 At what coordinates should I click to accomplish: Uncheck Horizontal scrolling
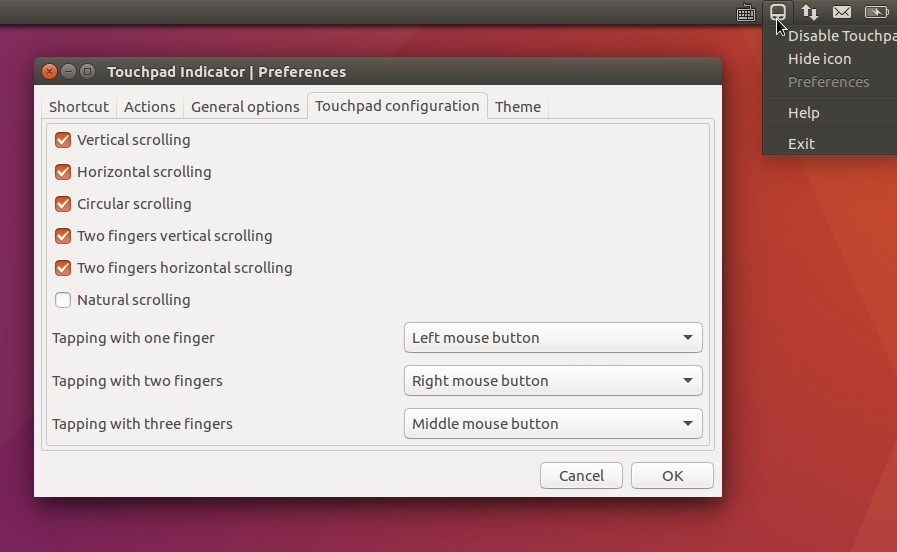tap(63, 172)
